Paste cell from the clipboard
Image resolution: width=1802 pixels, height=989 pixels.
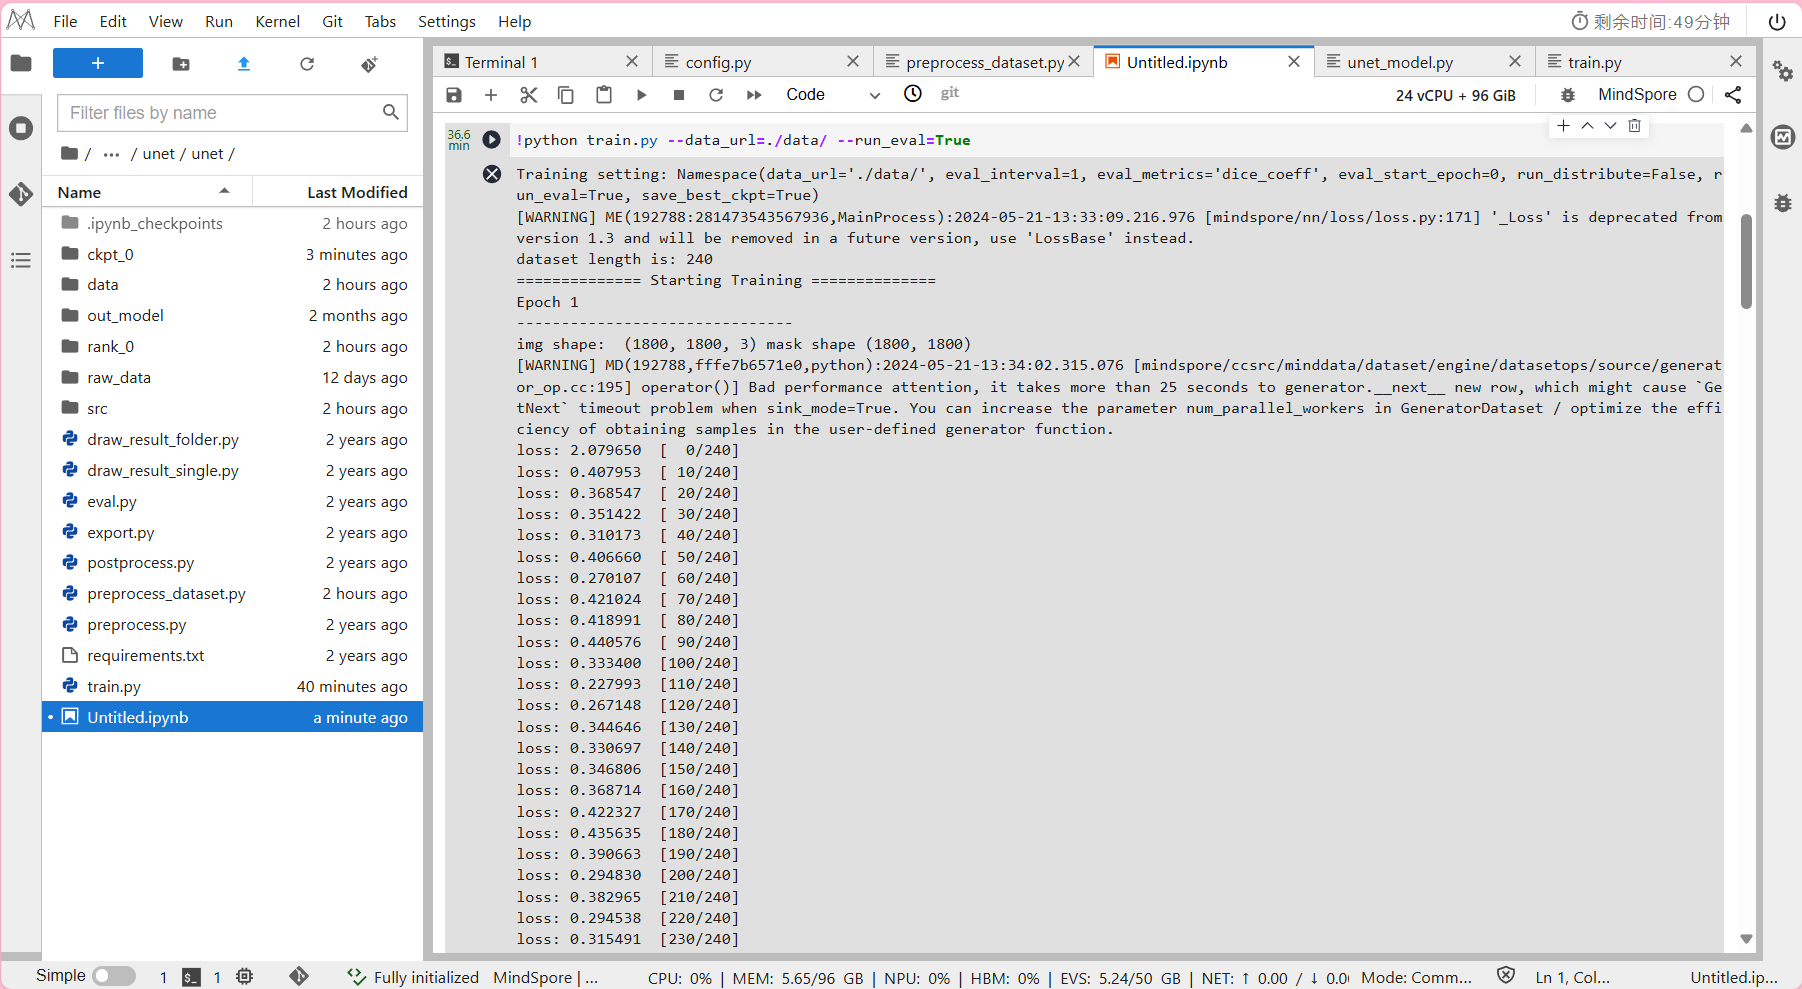click(x=604, y=94)
